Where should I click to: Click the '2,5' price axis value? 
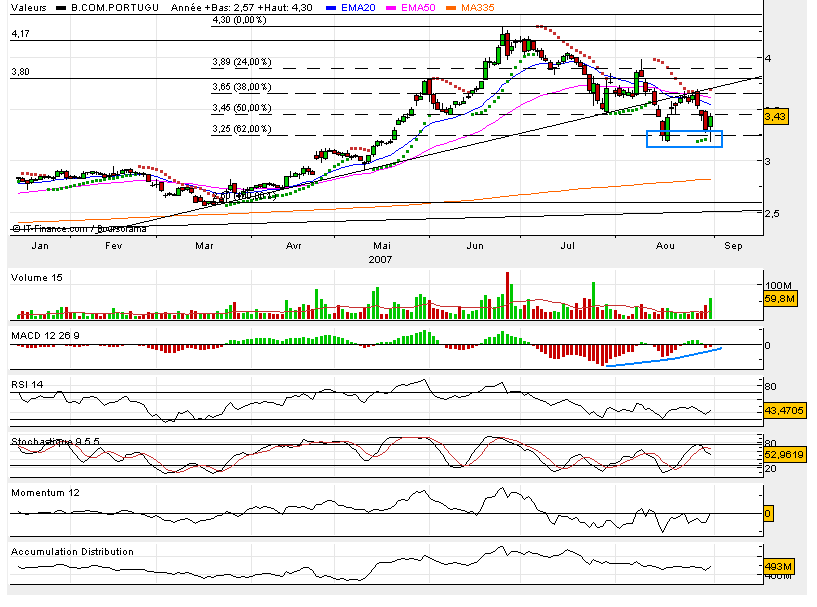[x=772, y=214]
